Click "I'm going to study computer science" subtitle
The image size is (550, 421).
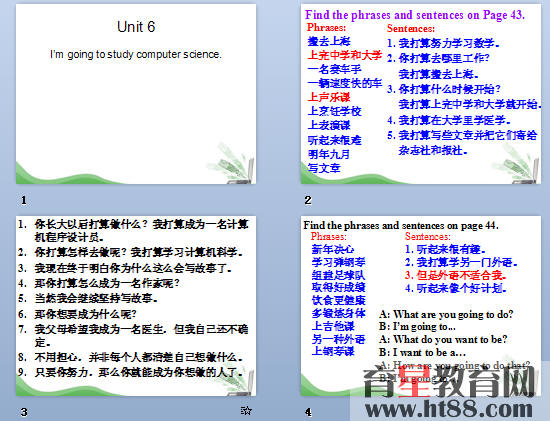click(136, 54)
